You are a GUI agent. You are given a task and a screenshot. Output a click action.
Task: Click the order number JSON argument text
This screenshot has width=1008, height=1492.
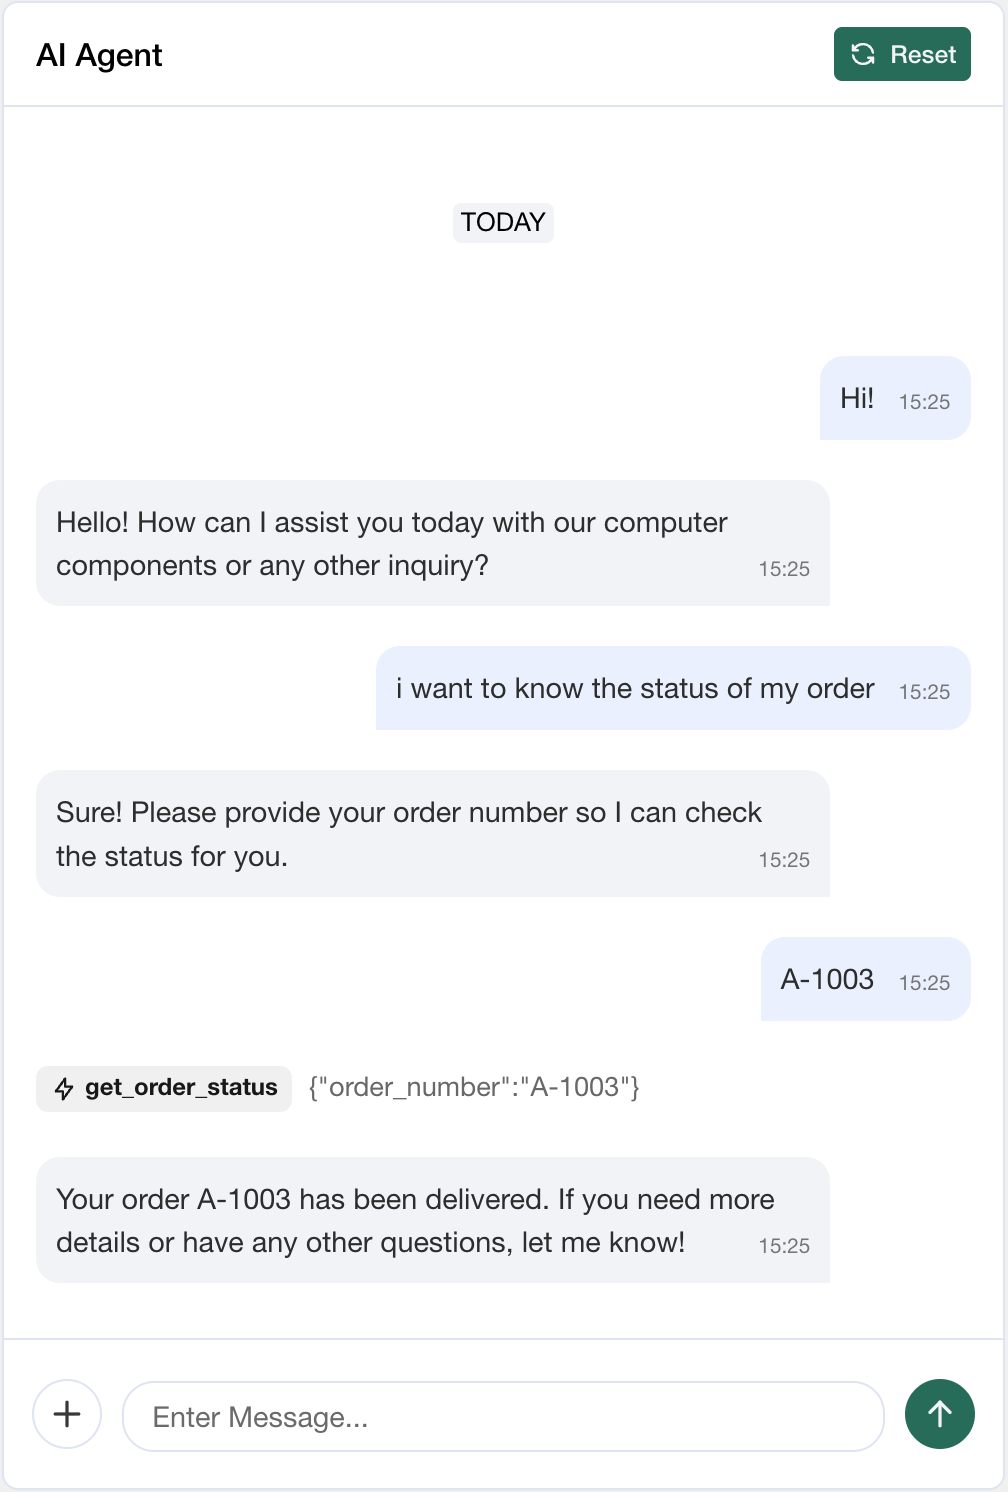(475, 1087)
